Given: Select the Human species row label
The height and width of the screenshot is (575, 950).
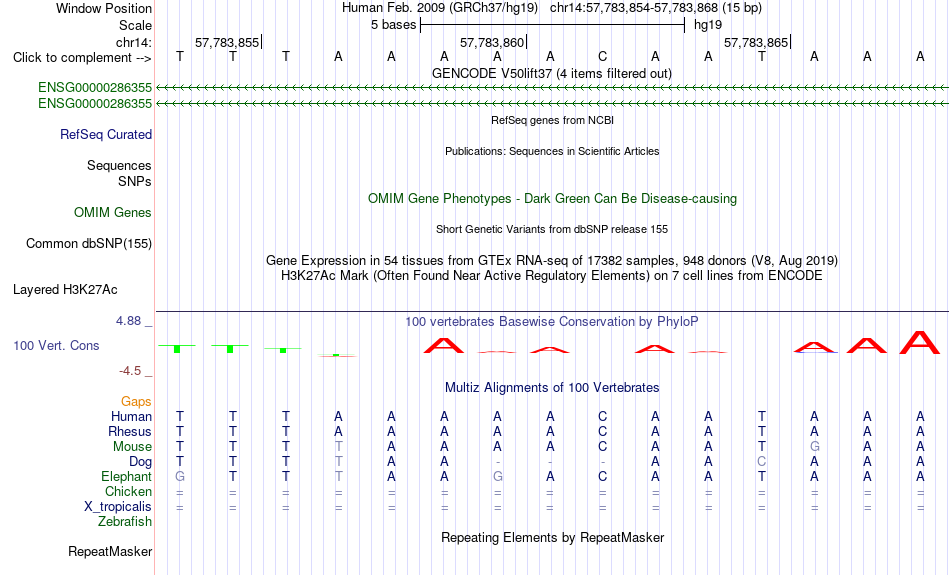Looking at the screenshot, I should click(x=131, y=417).
